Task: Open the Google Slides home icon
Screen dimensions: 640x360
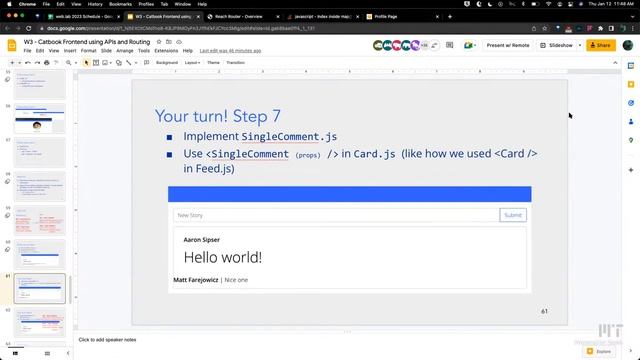Action: tap(12, 45)
